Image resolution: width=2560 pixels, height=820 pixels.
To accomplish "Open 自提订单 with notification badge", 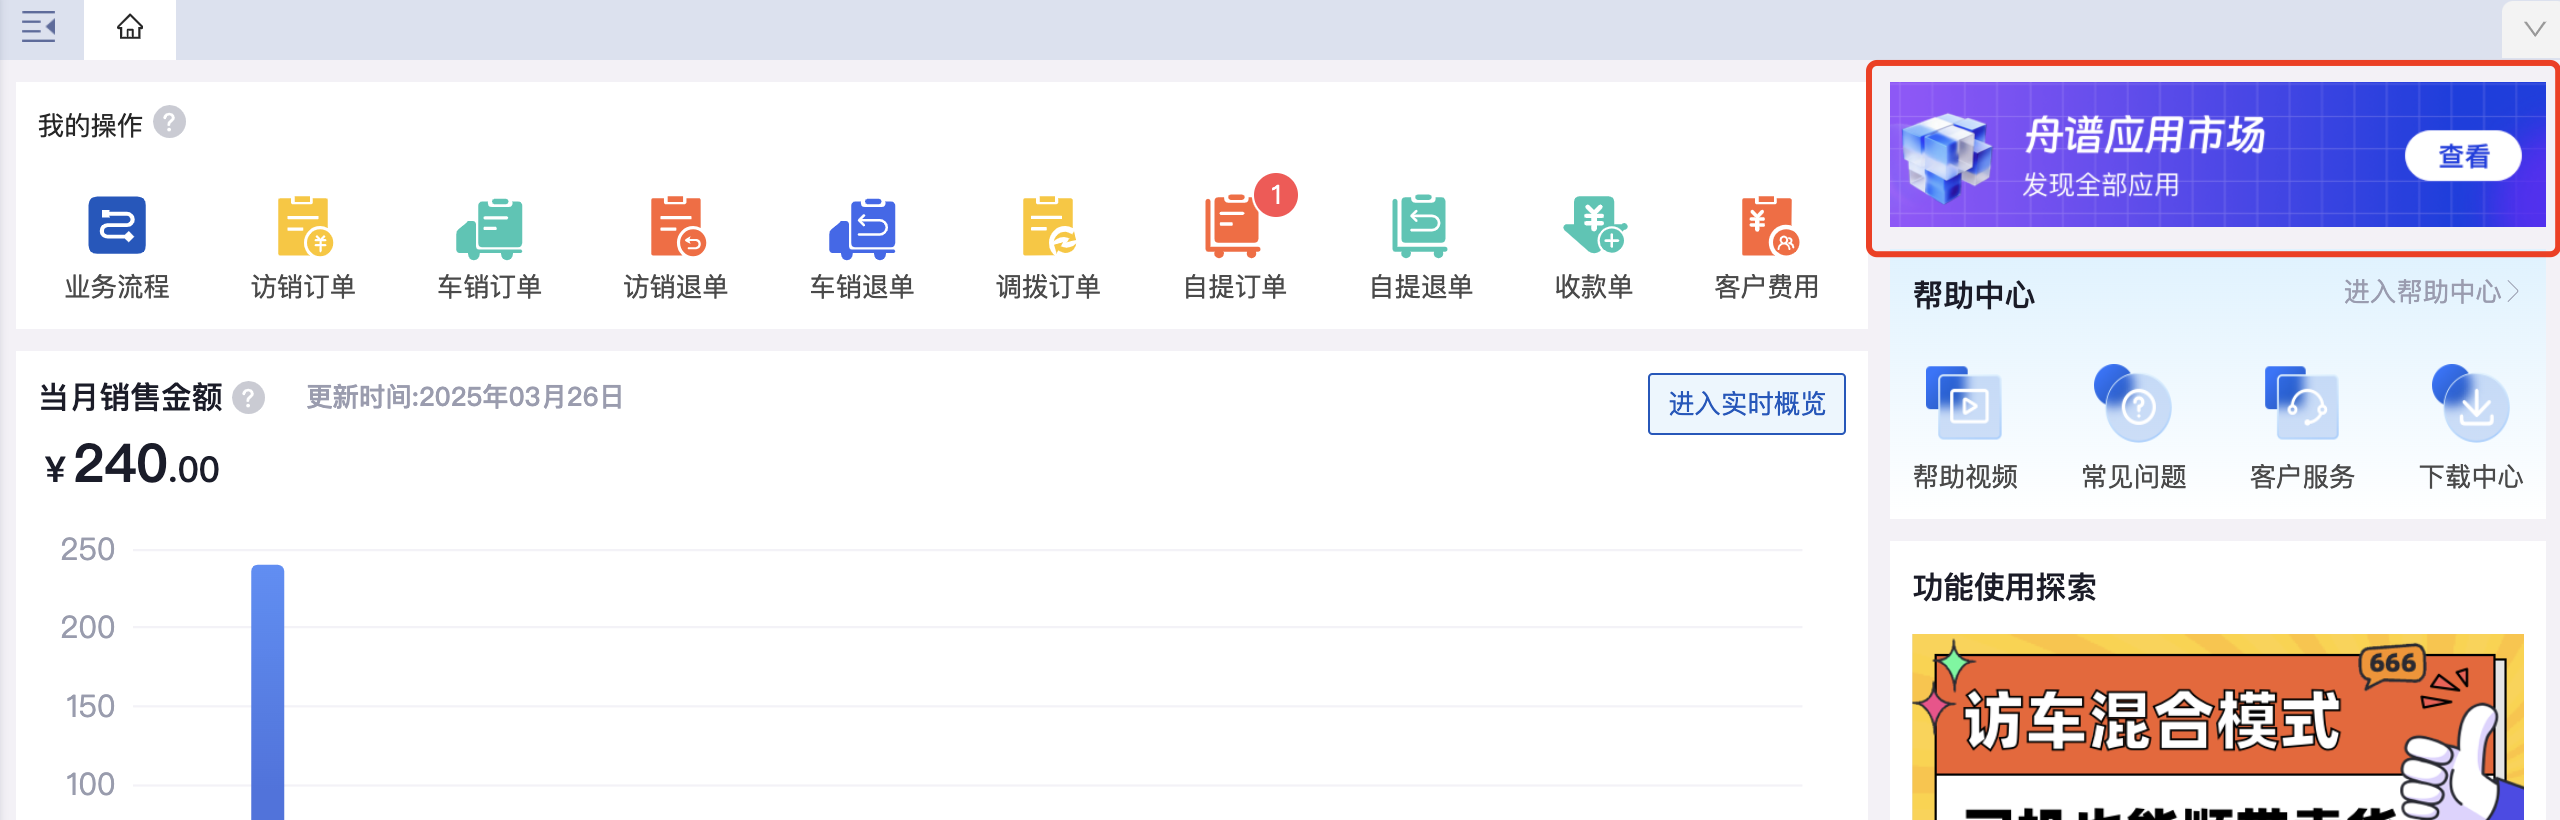I will coord(1234,226).
